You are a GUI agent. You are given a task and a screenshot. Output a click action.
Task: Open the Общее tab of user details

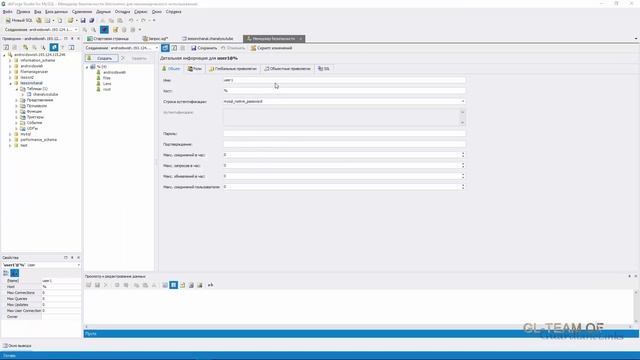coord(171,69)
